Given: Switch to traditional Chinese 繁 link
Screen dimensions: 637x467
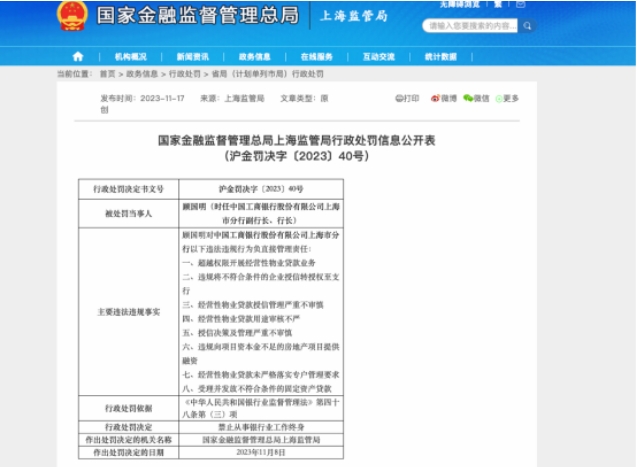Looking at the screenshot, I should click(498, 4).
